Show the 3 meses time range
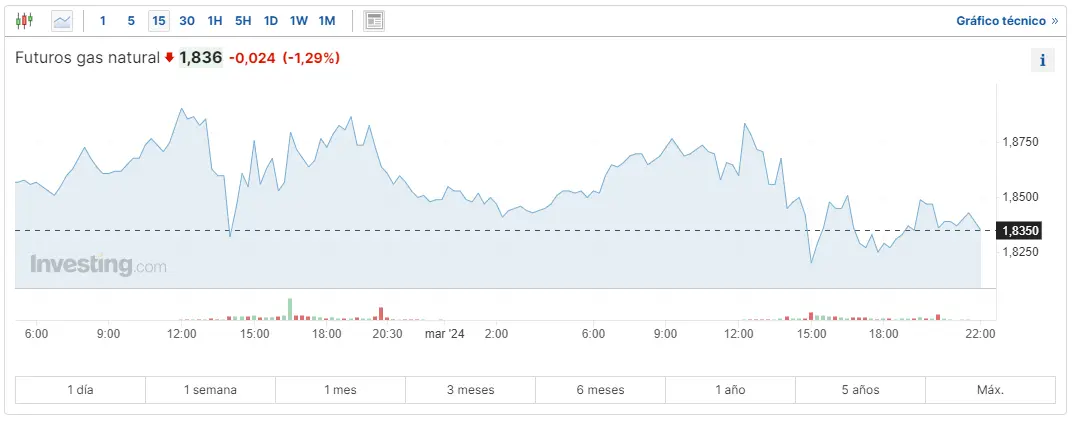This screenshot has width=1073, height=422. coord(470,390)
